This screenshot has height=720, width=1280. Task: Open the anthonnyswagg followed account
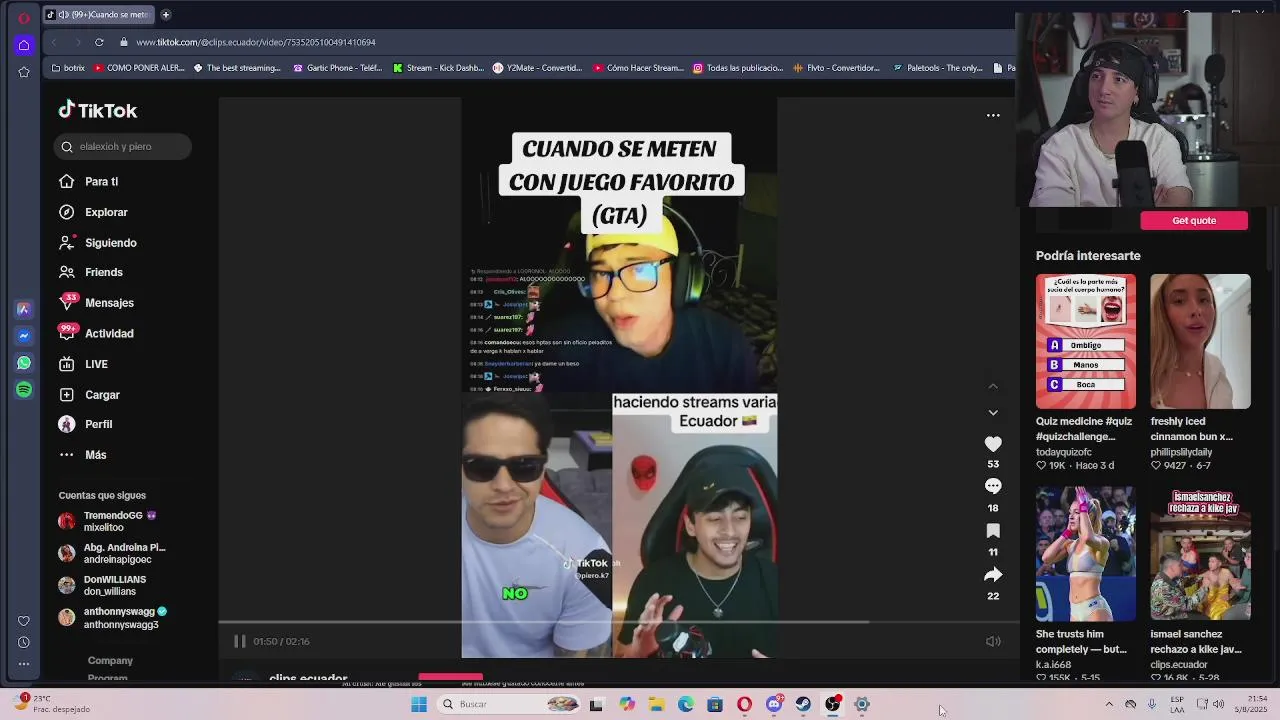tap(112, 617)
